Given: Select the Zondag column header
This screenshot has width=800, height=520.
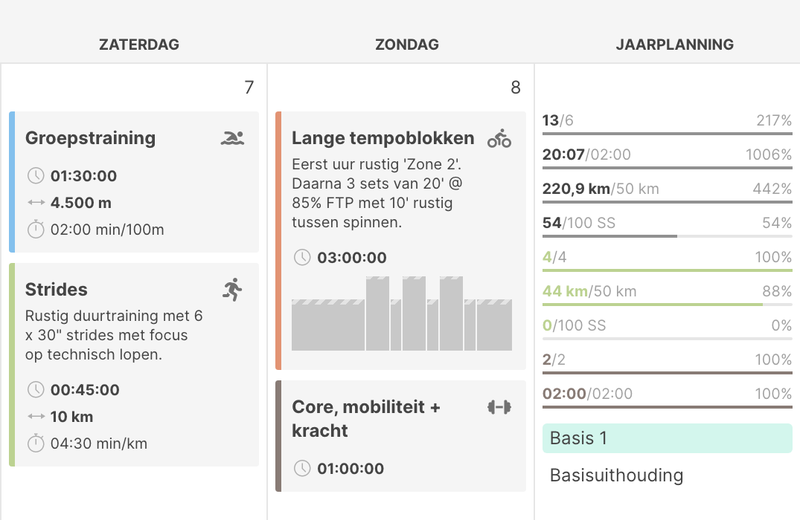Looking at the screenshot, I should coord(406,45).
